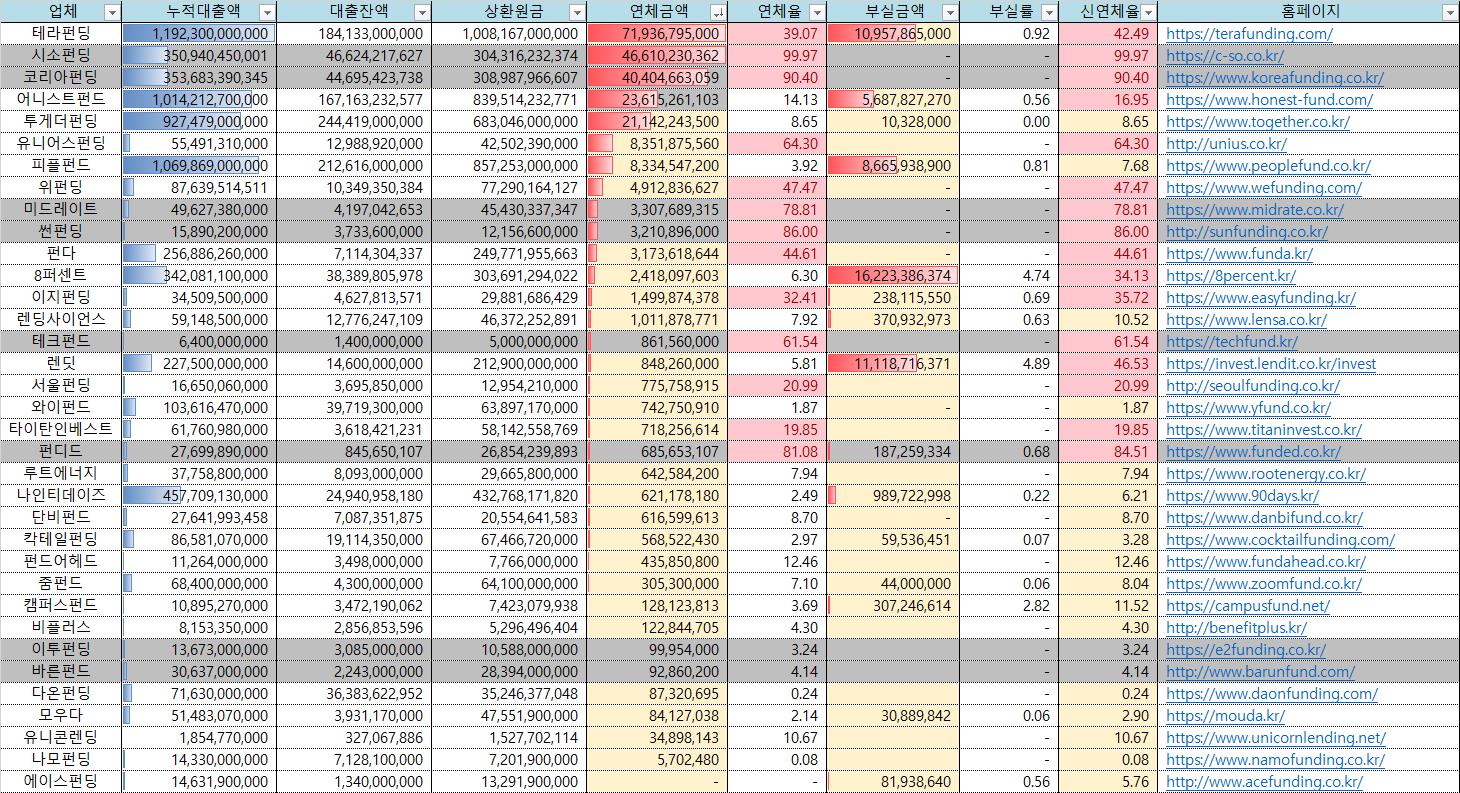Screen dimensions: 1460x793
Task: Select the 코리아펀딩 company name cell
Action: click(x=61, y=78)
